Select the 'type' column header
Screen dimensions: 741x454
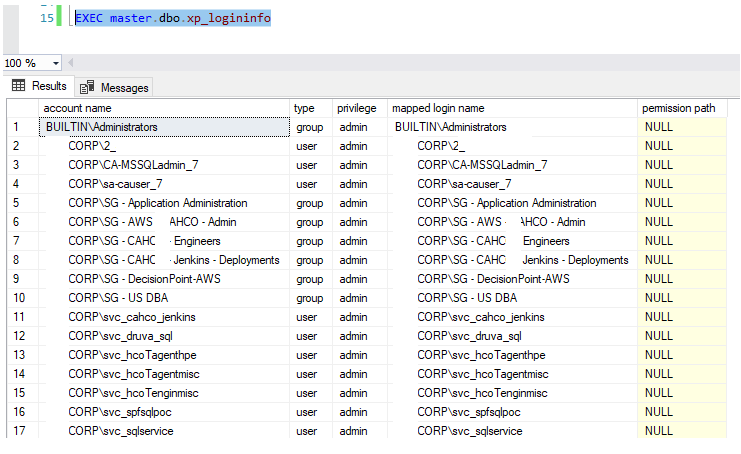tap(304, 108)
